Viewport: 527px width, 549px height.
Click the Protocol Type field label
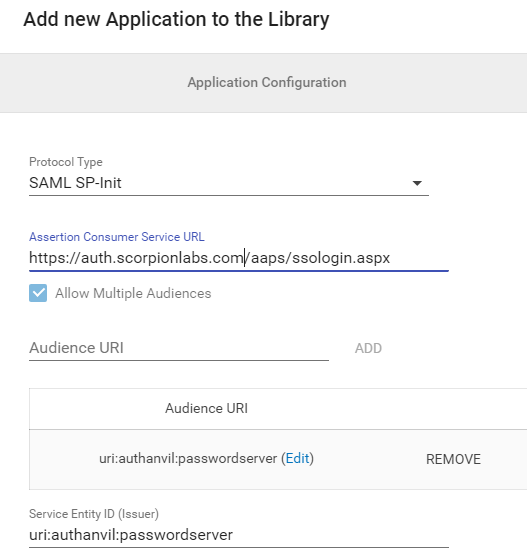(x=66, y=162)
